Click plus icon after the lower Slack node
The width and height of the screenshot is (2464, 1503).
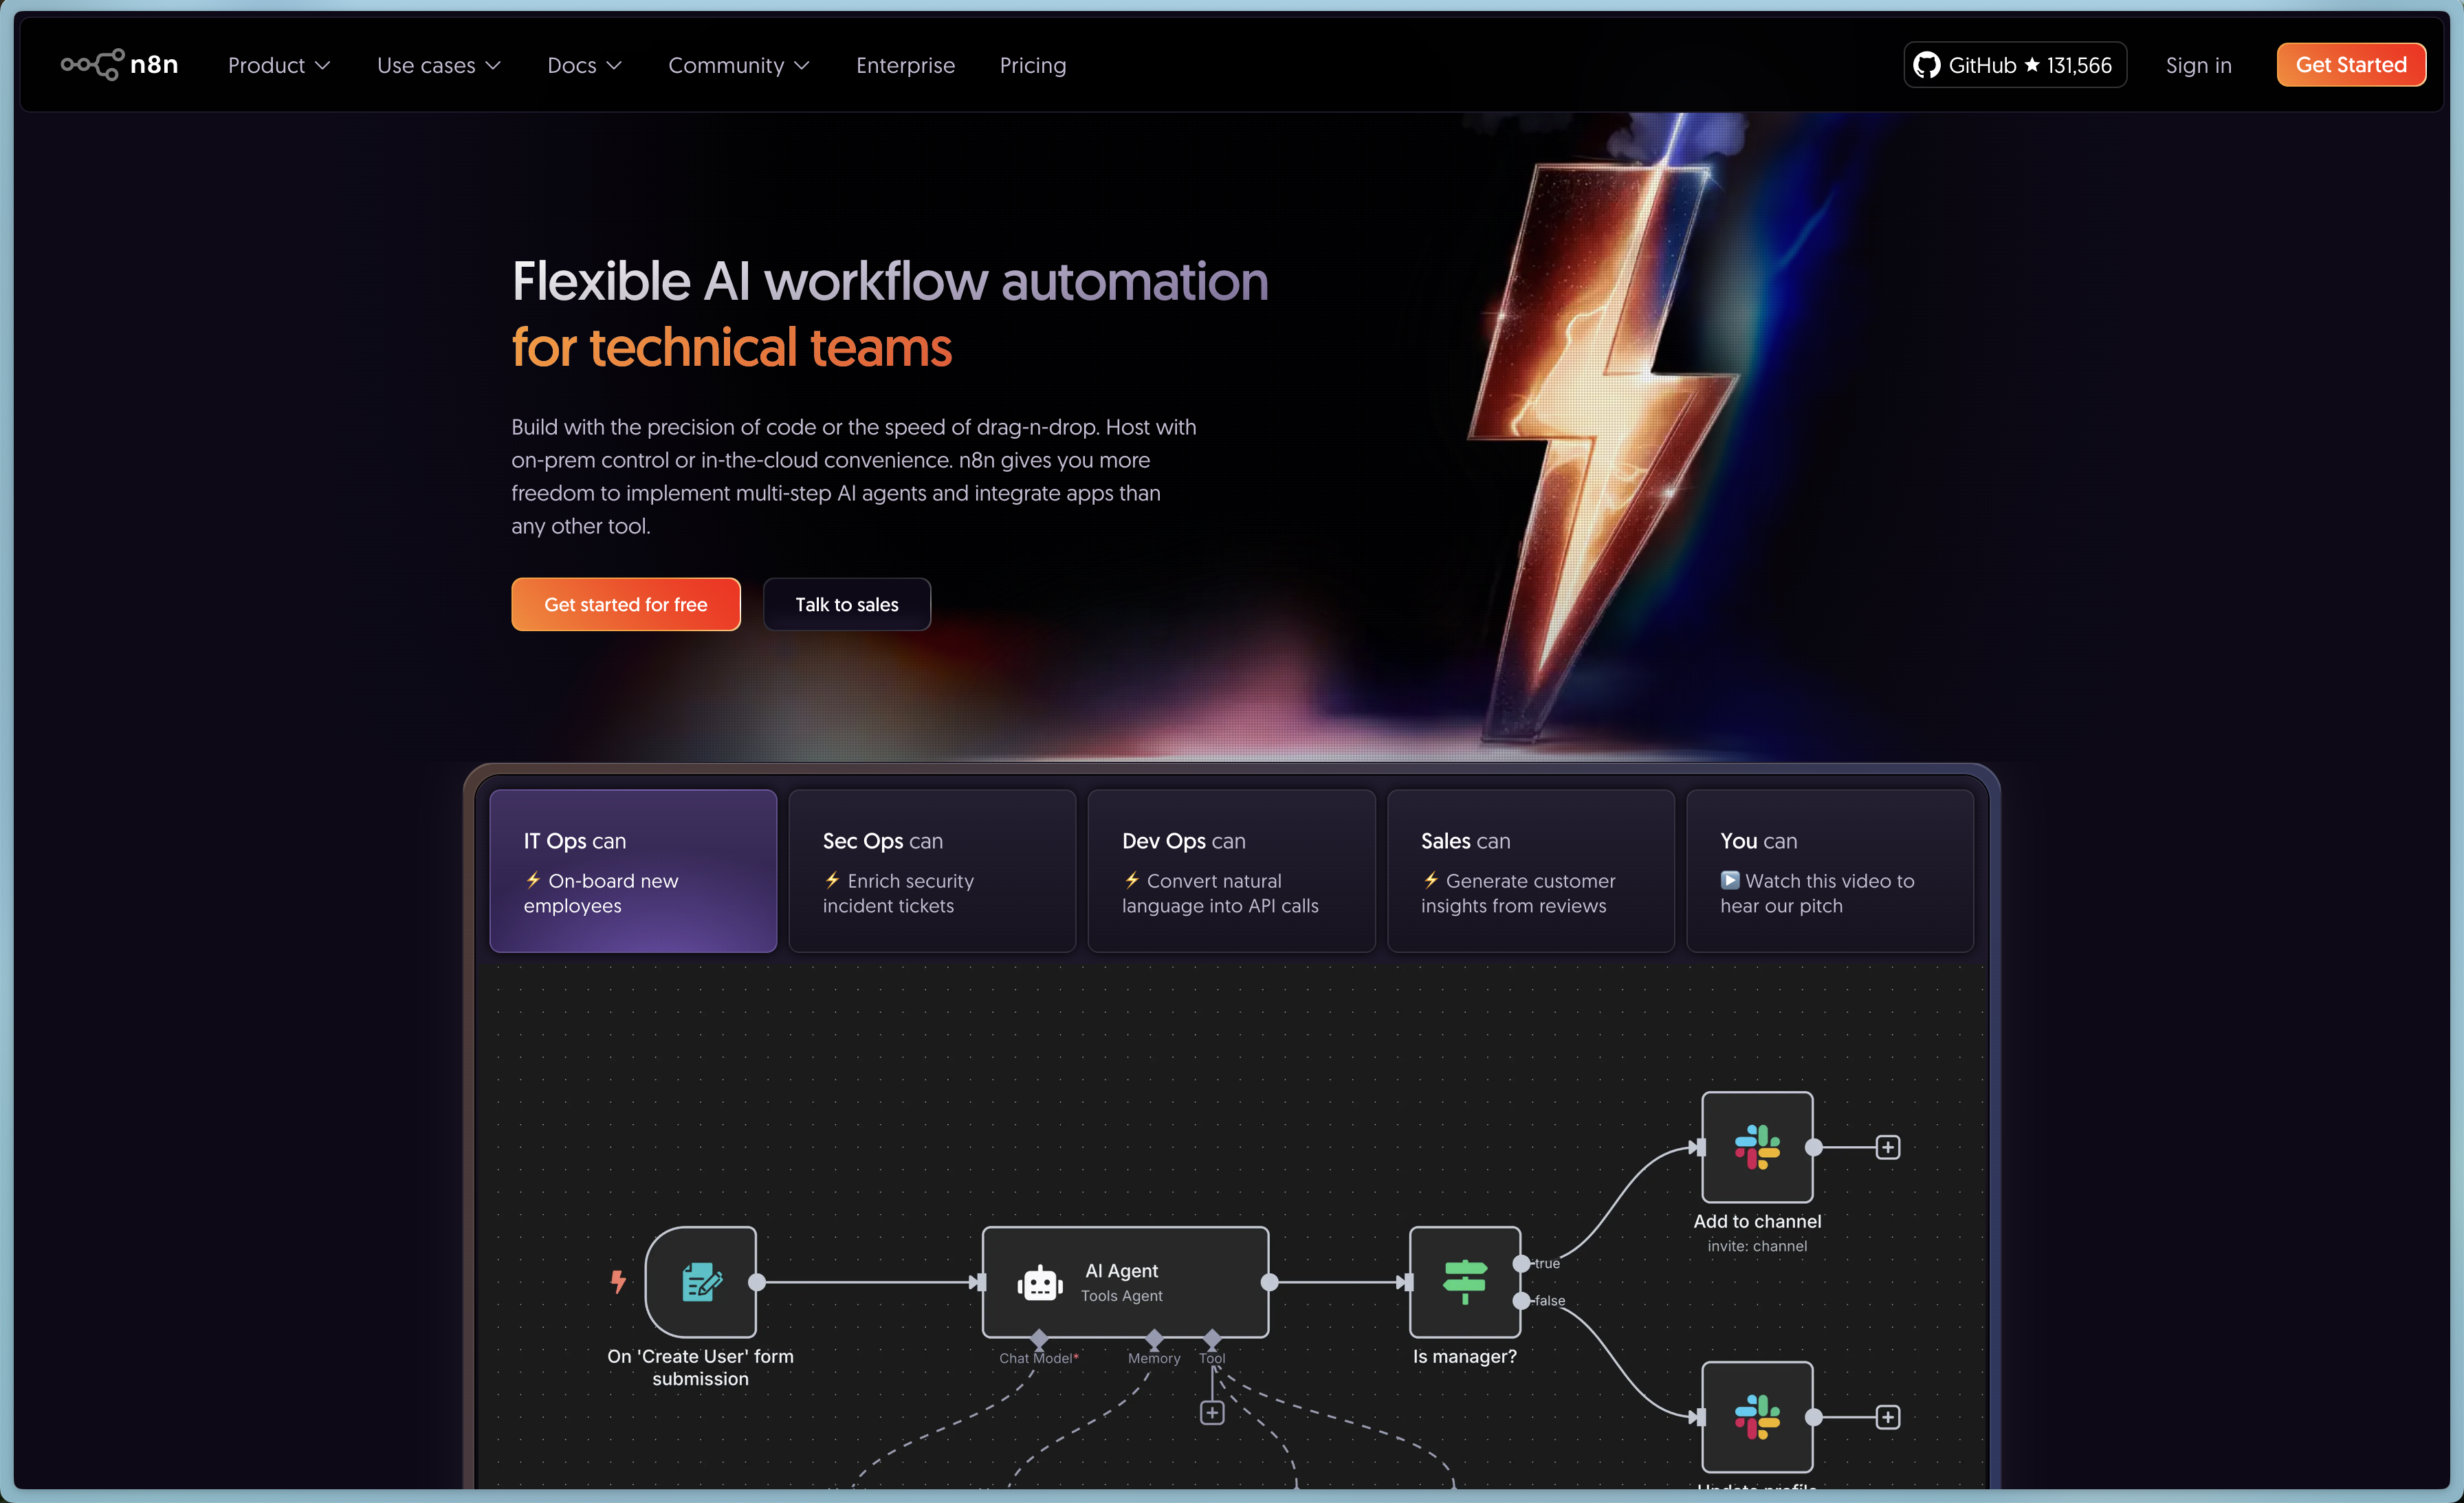coord(1887,1416)
